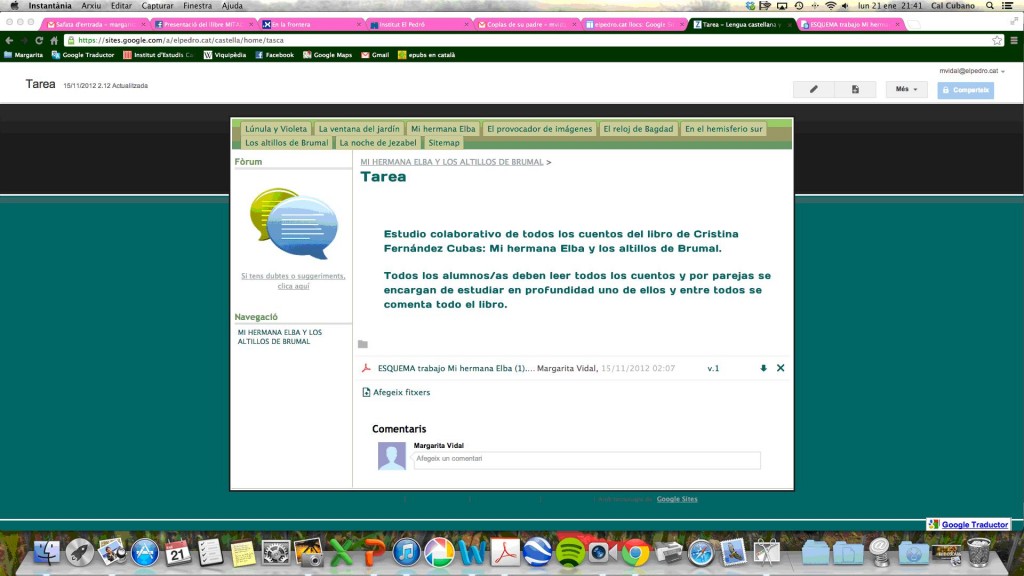Collapse the attachments folder section
The width and height of the screenshot is (1024, 576).
(363, 344)
